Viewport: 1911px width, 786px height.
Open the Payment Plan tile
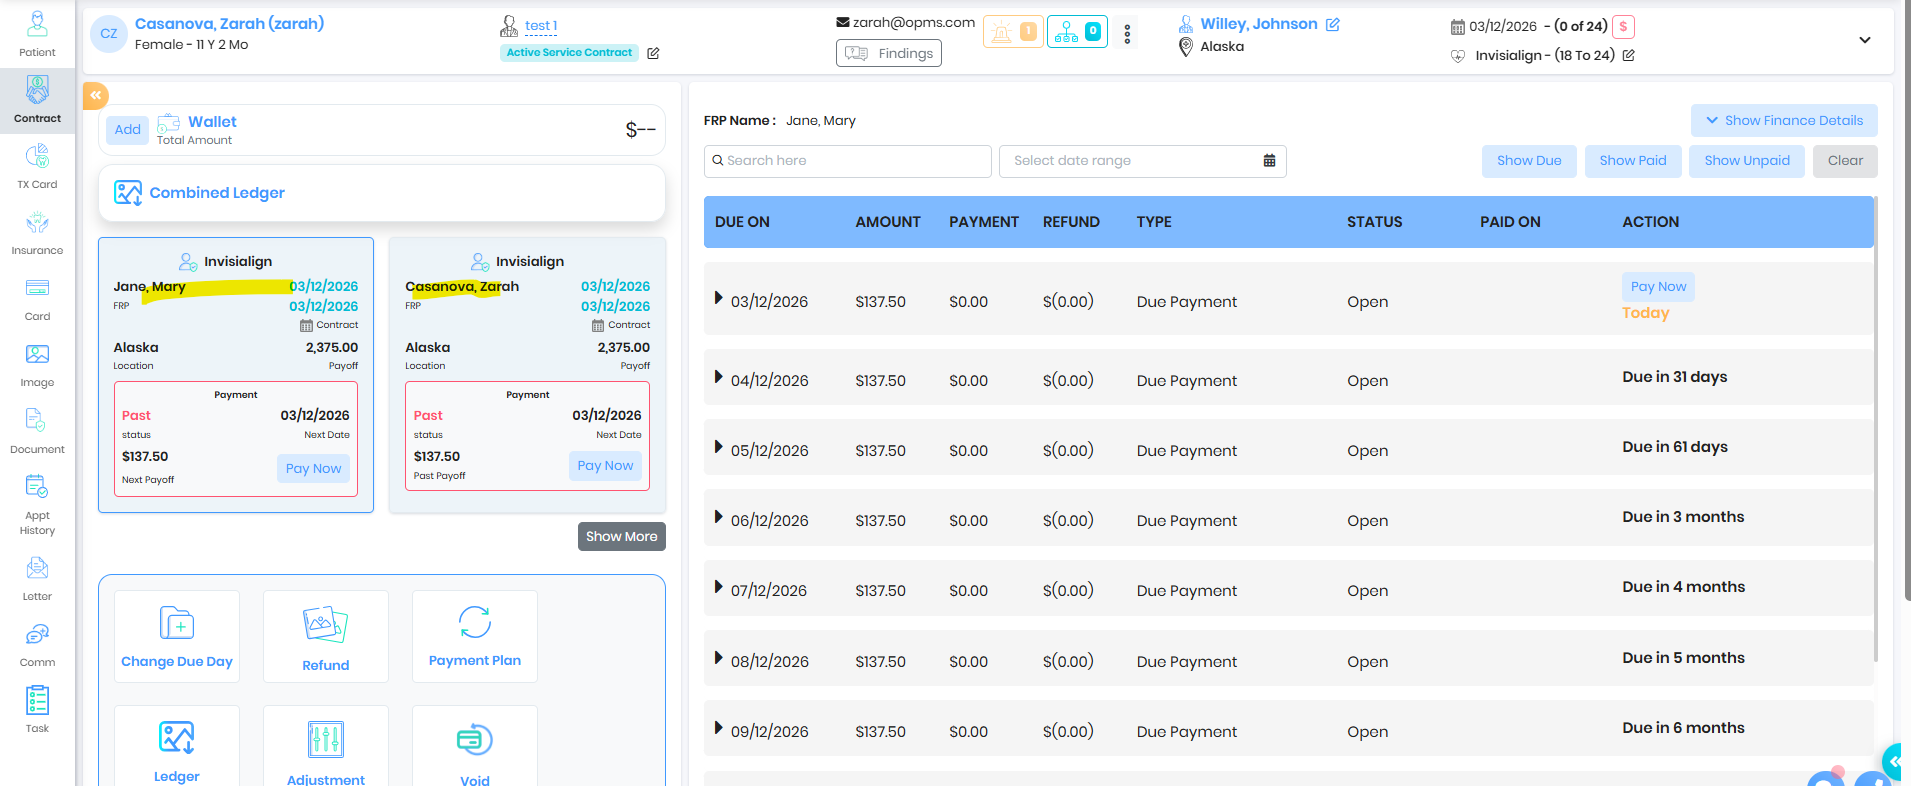(475, 636)
